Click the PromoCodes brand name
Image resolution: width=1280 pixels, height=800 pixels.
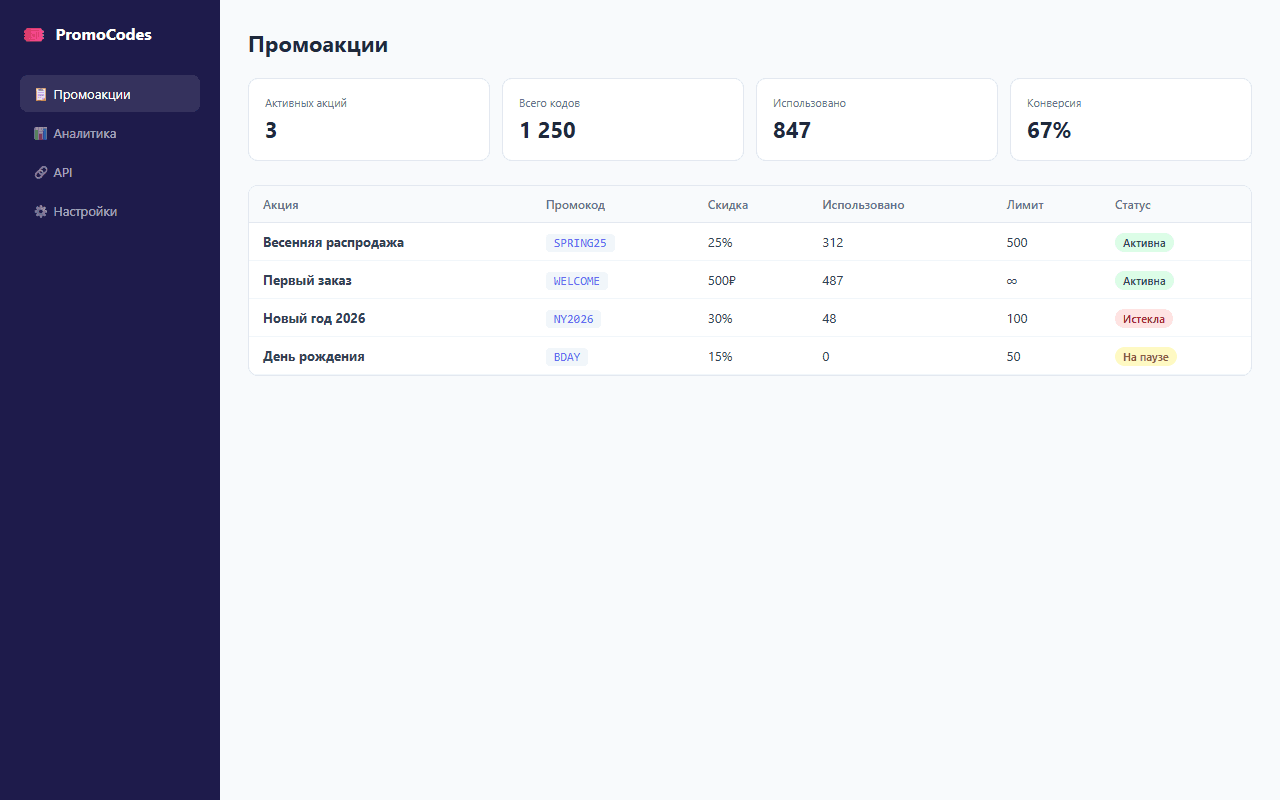[104, 34]
